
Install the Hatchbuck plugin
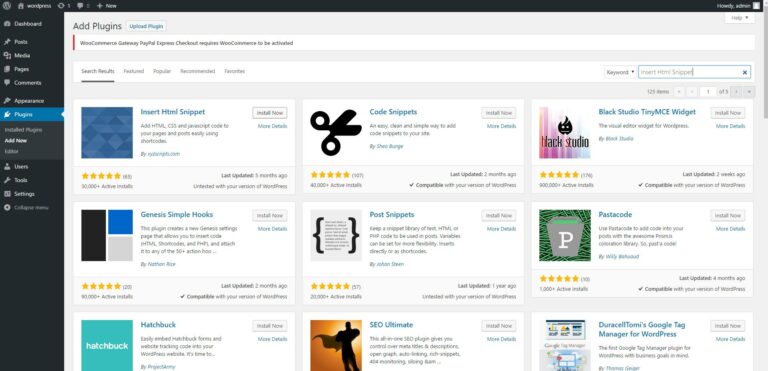click(270, 326)
